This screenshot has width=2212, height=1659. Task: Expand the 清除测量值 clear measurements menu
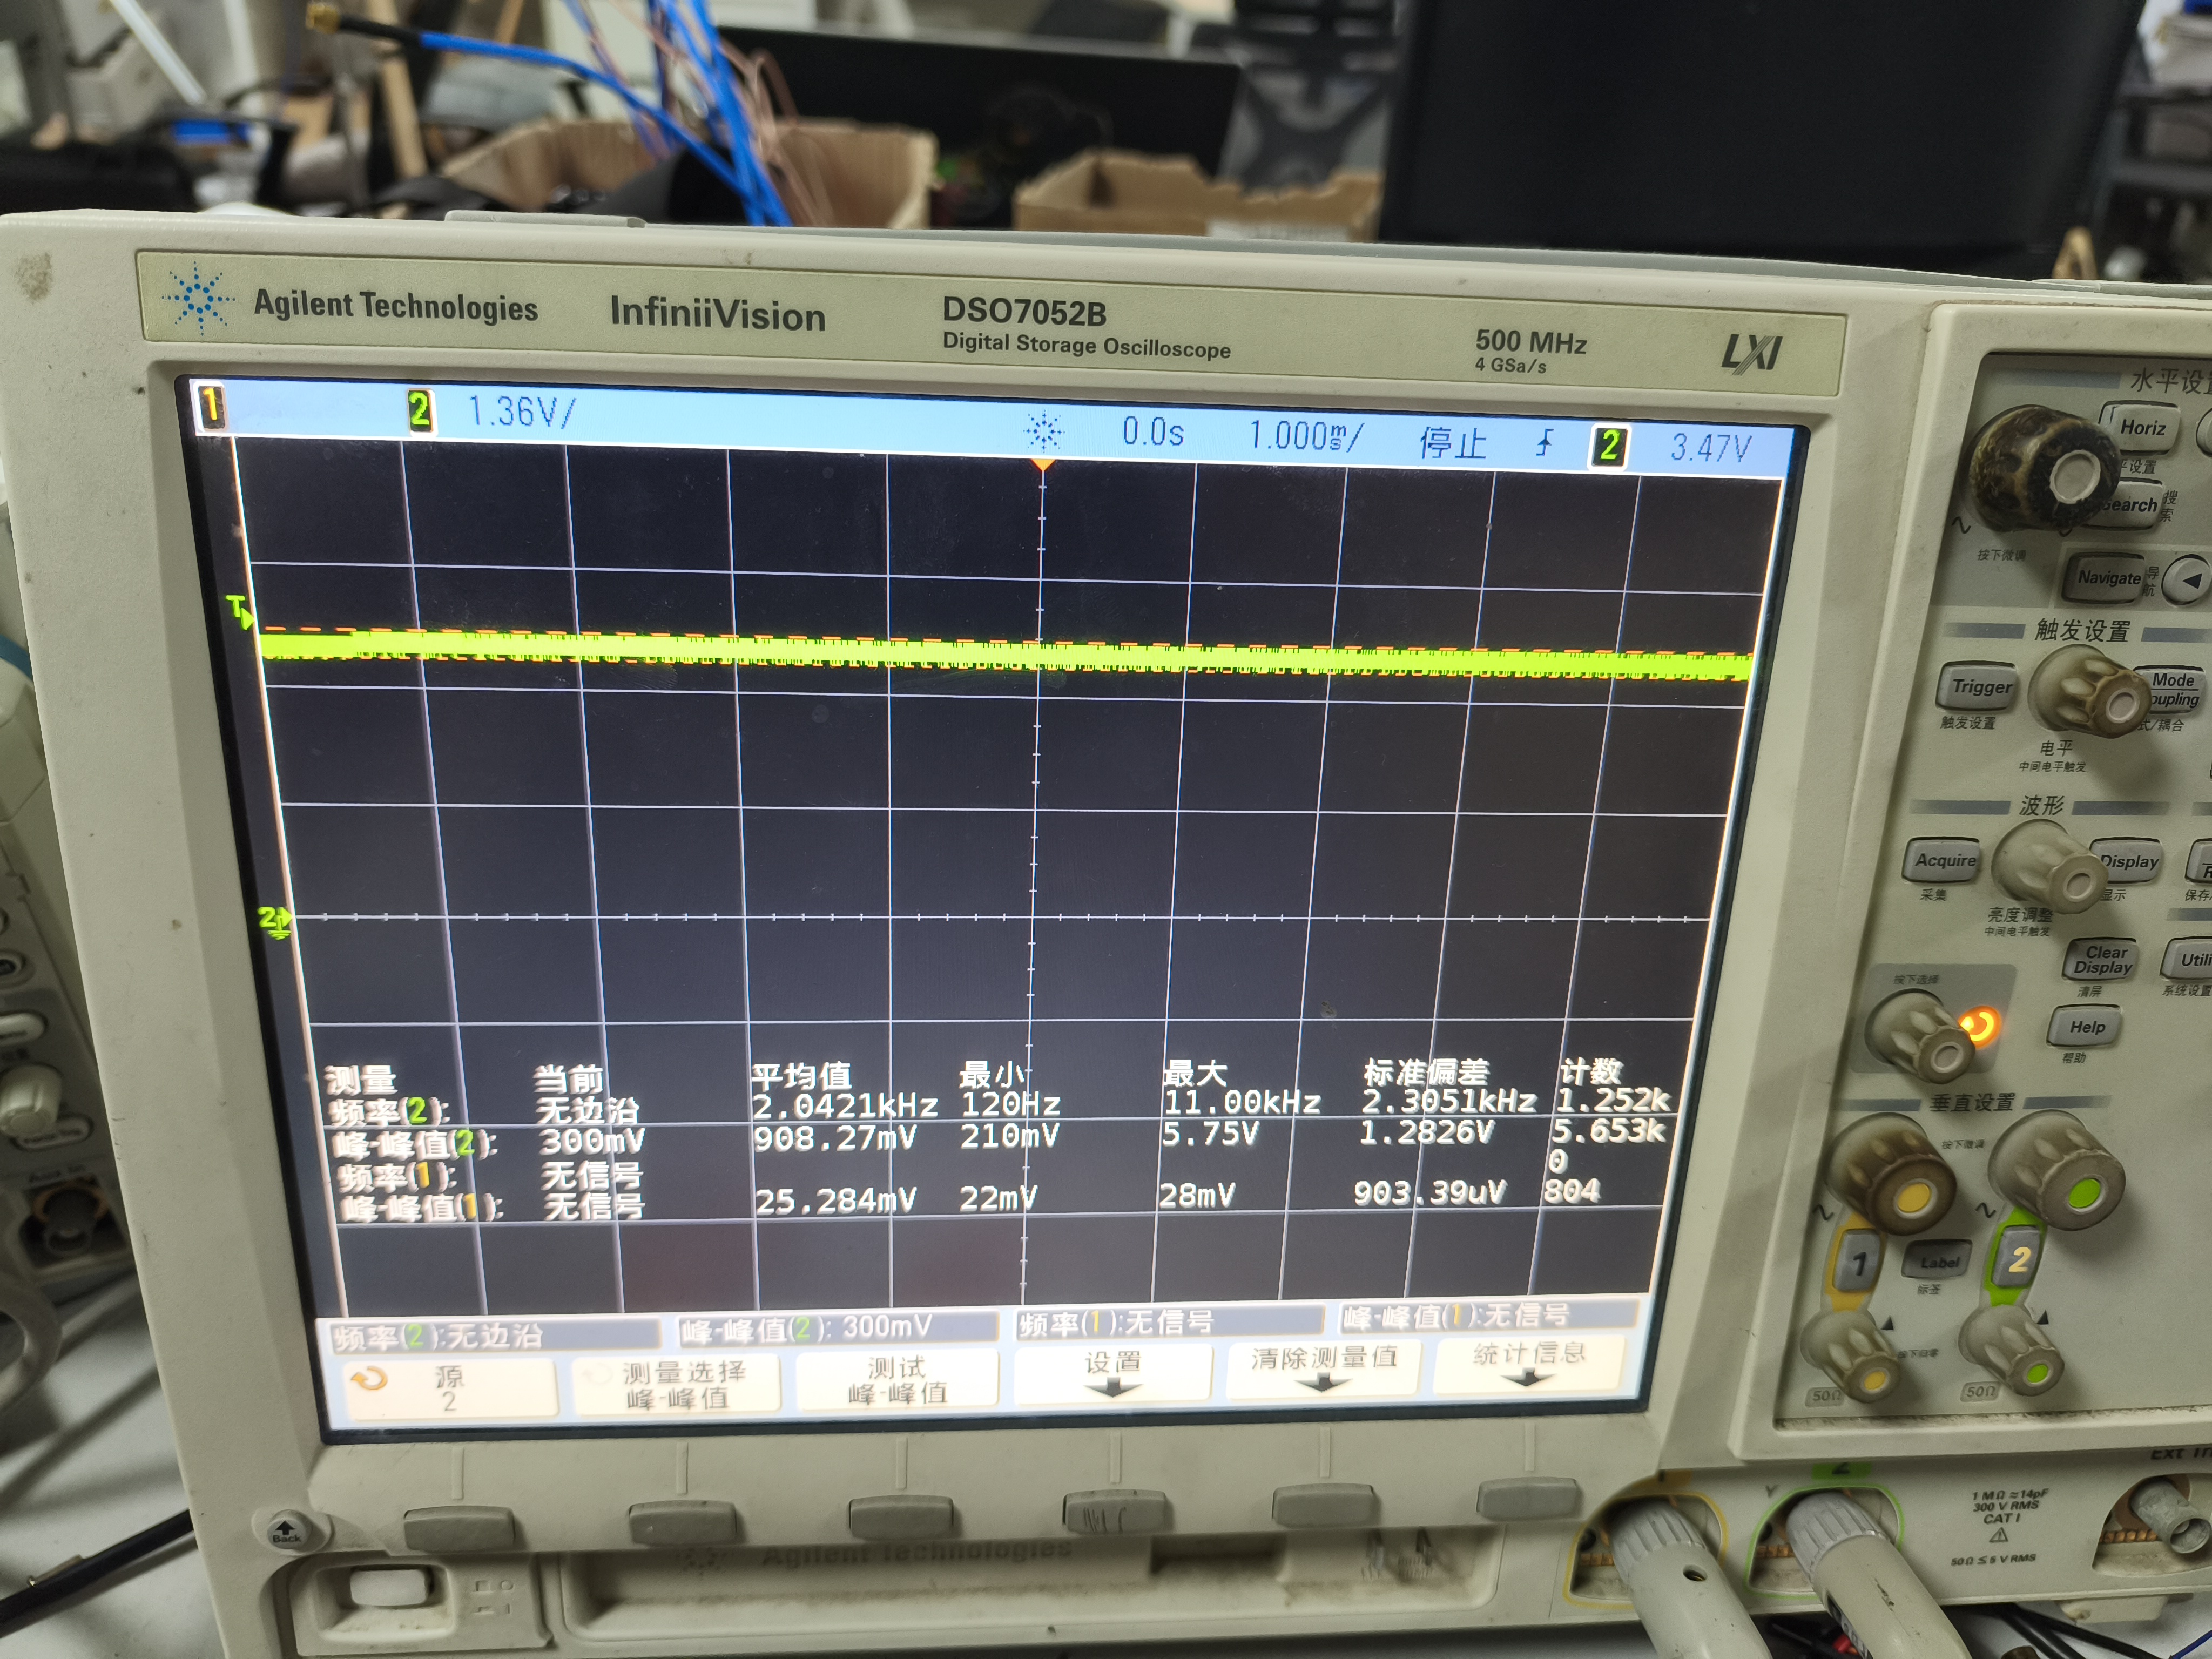pyautogui.click(x=1323, y=1368)
